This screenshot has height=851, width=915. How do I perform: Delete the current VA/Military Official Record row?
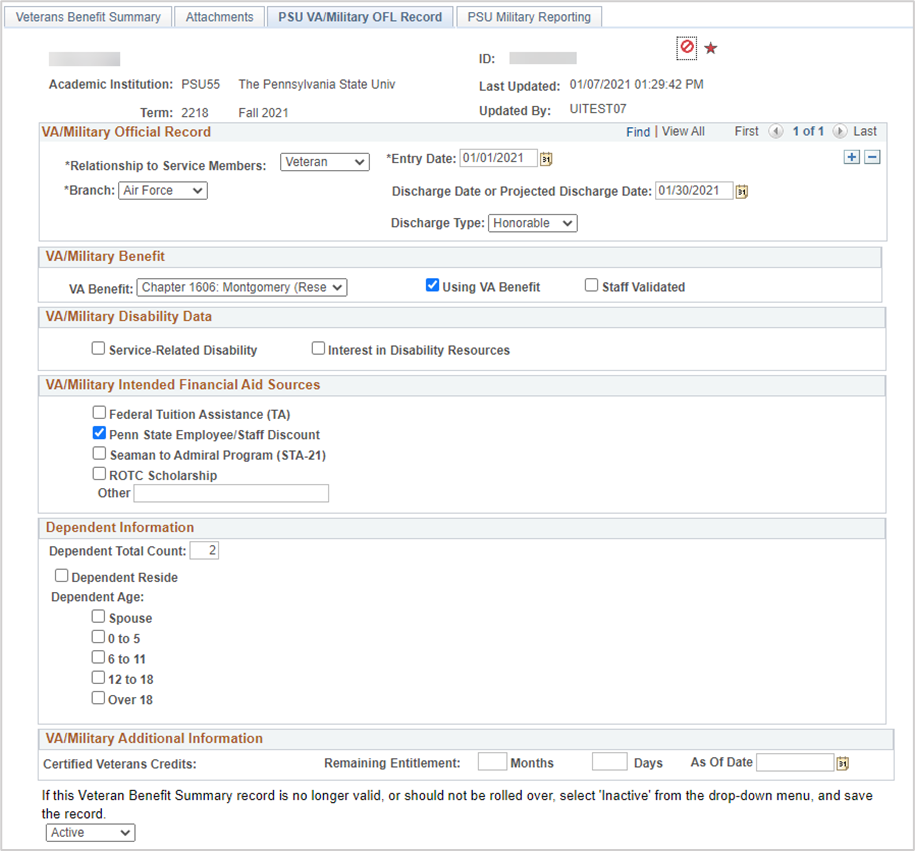click(x=869, y=157)
